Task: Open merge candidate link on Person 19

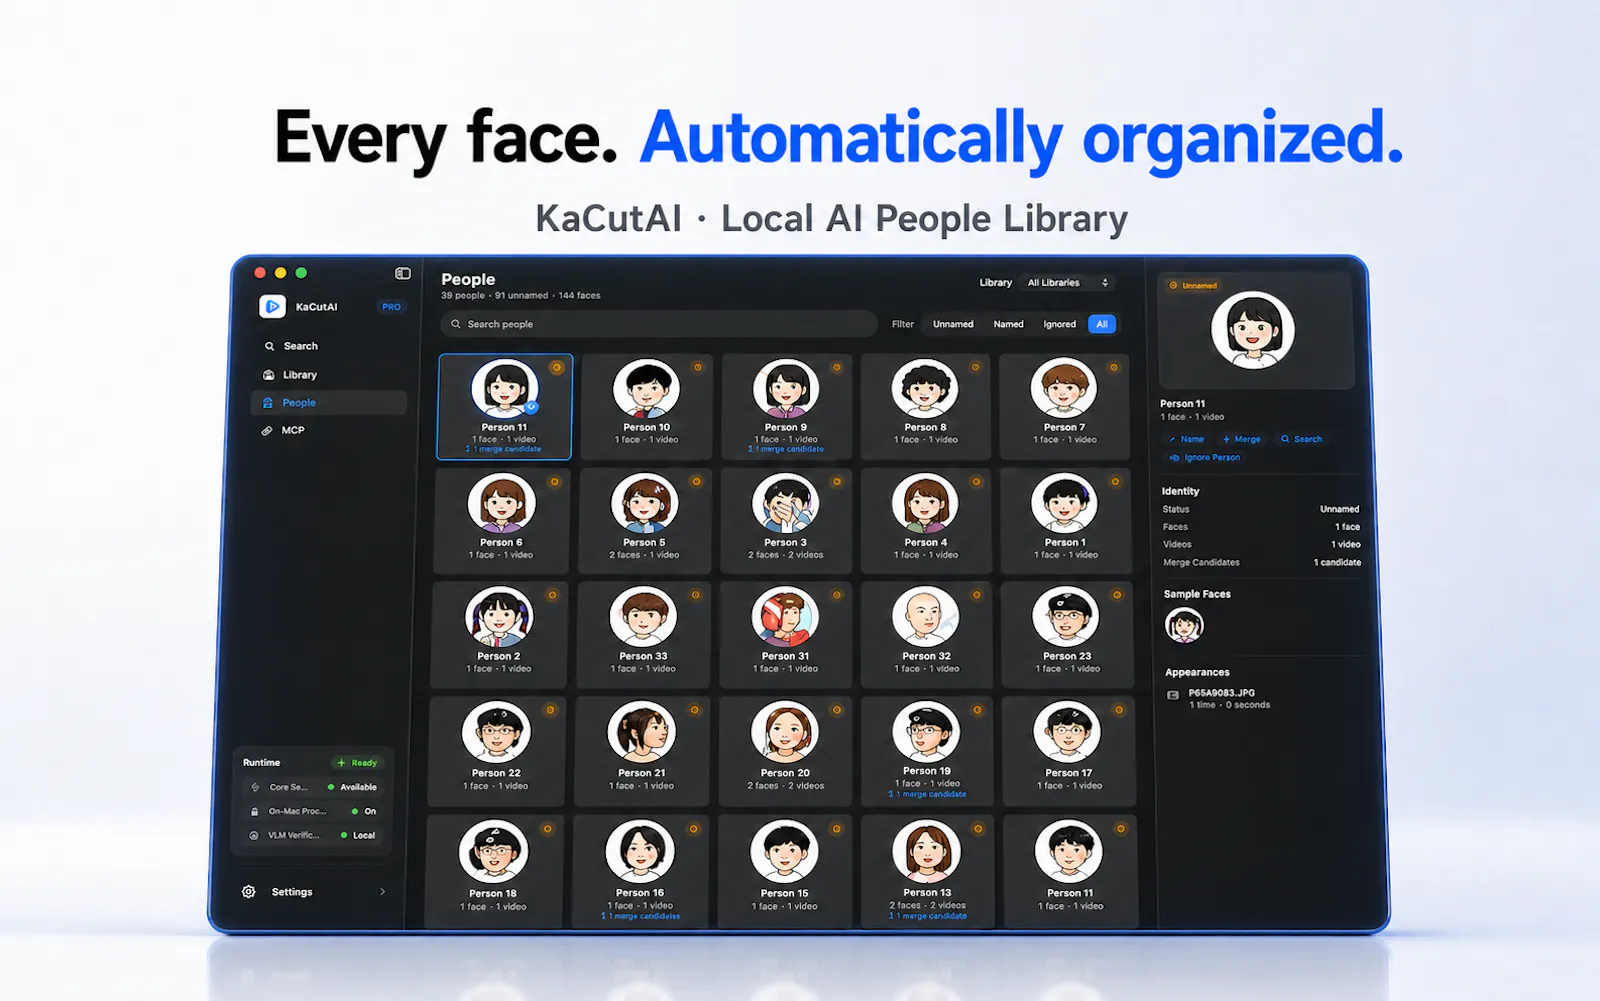Action: (928, 795)
